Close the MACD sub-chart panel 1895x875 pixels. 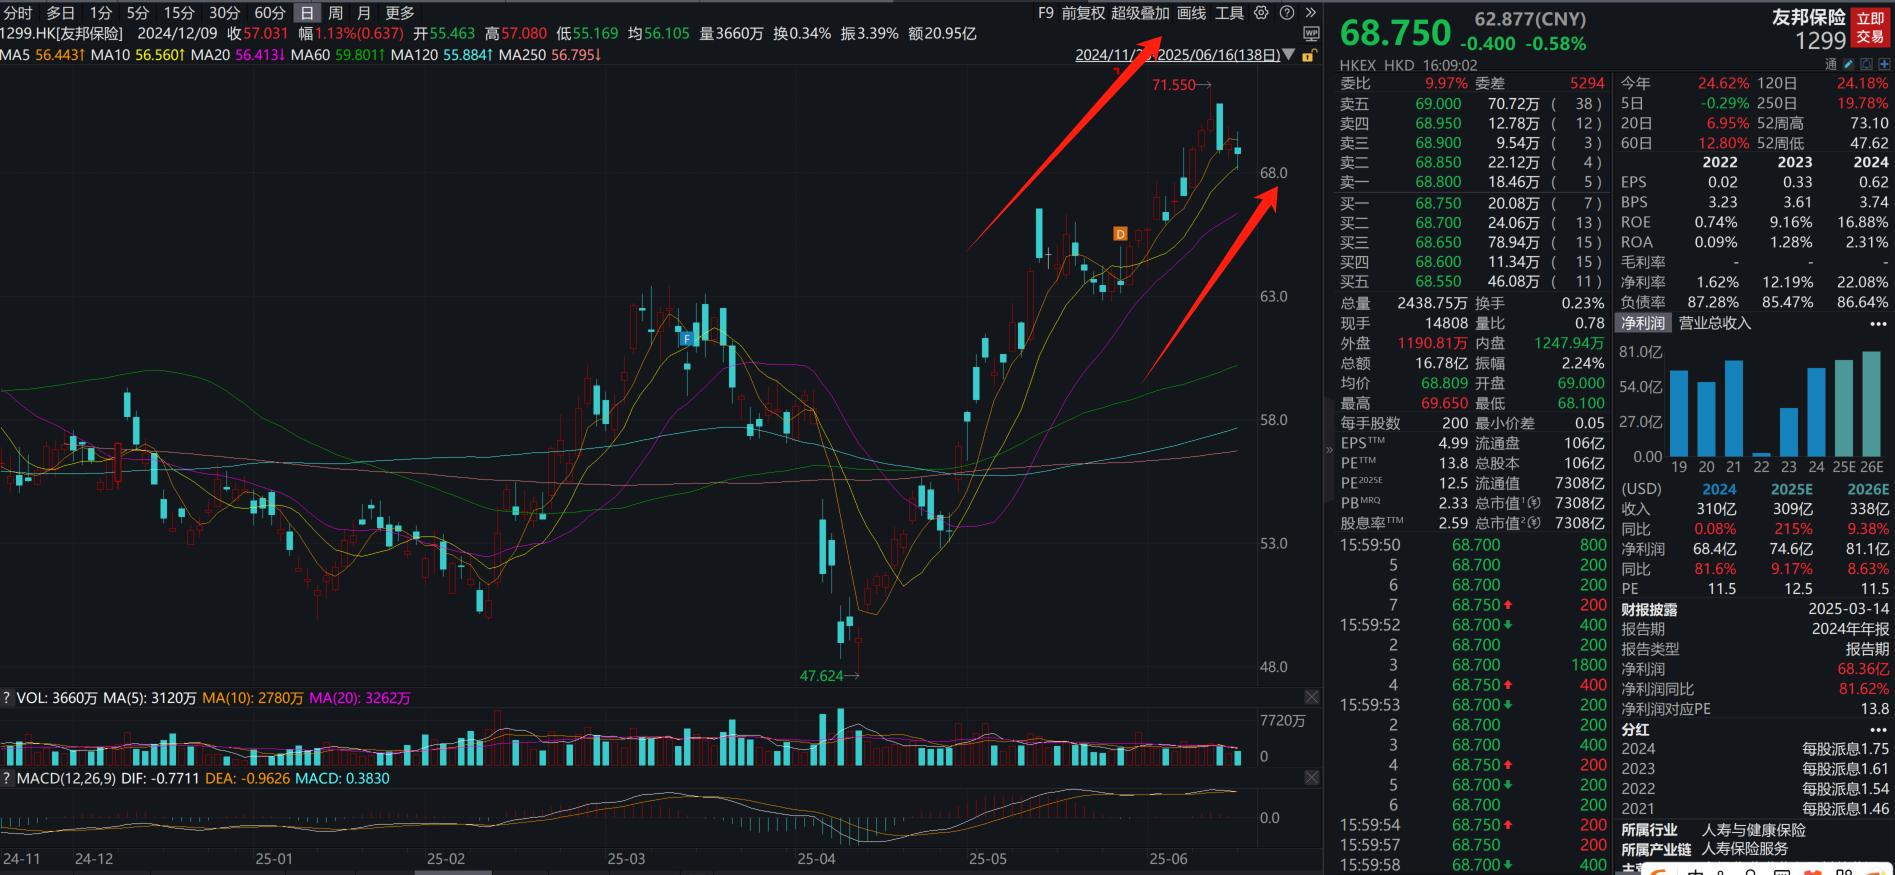pos(1311,777)
